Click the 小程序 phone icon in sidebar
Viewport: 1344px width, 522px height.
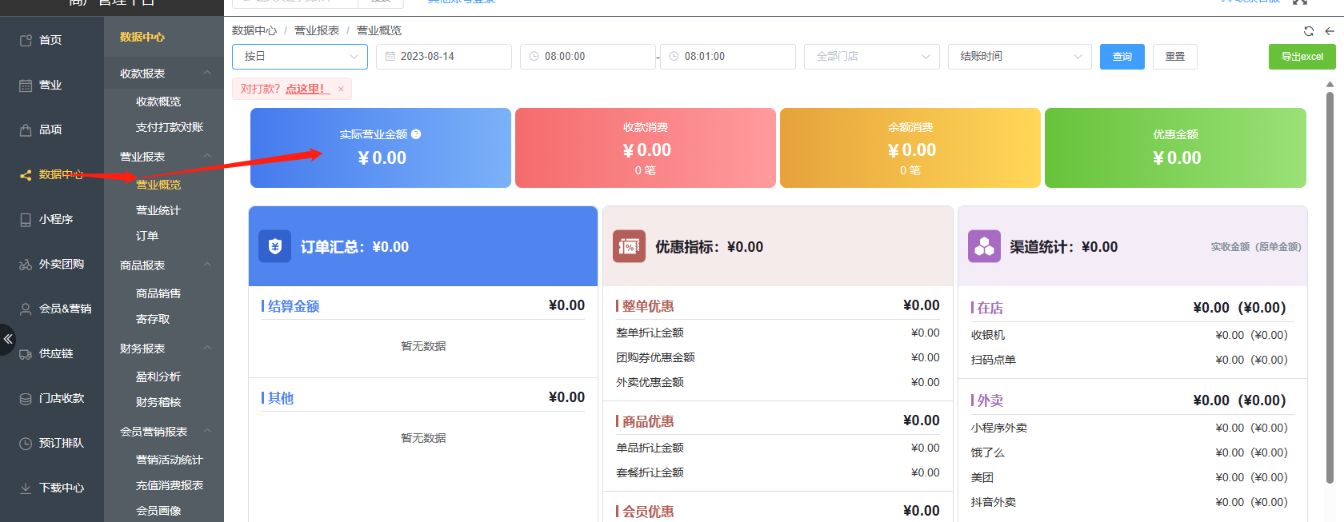(x=26, y=219)
